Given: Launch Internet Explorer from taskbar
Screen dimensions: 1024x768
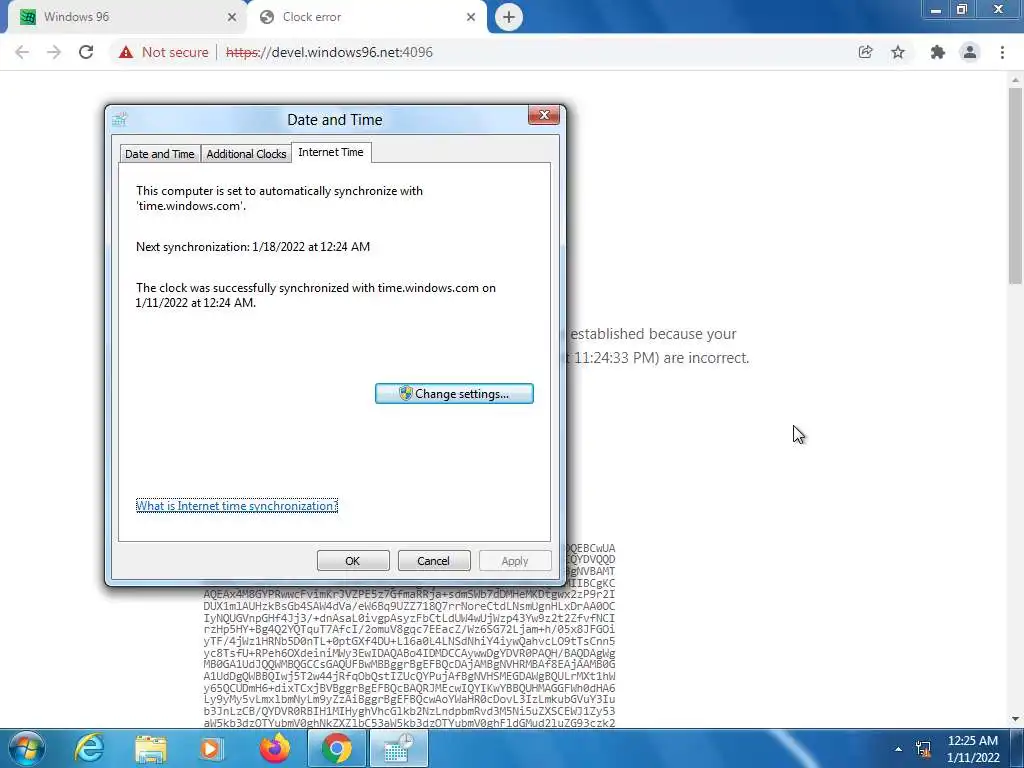Looking at the screenshot, I should click(x=89, y=749).
